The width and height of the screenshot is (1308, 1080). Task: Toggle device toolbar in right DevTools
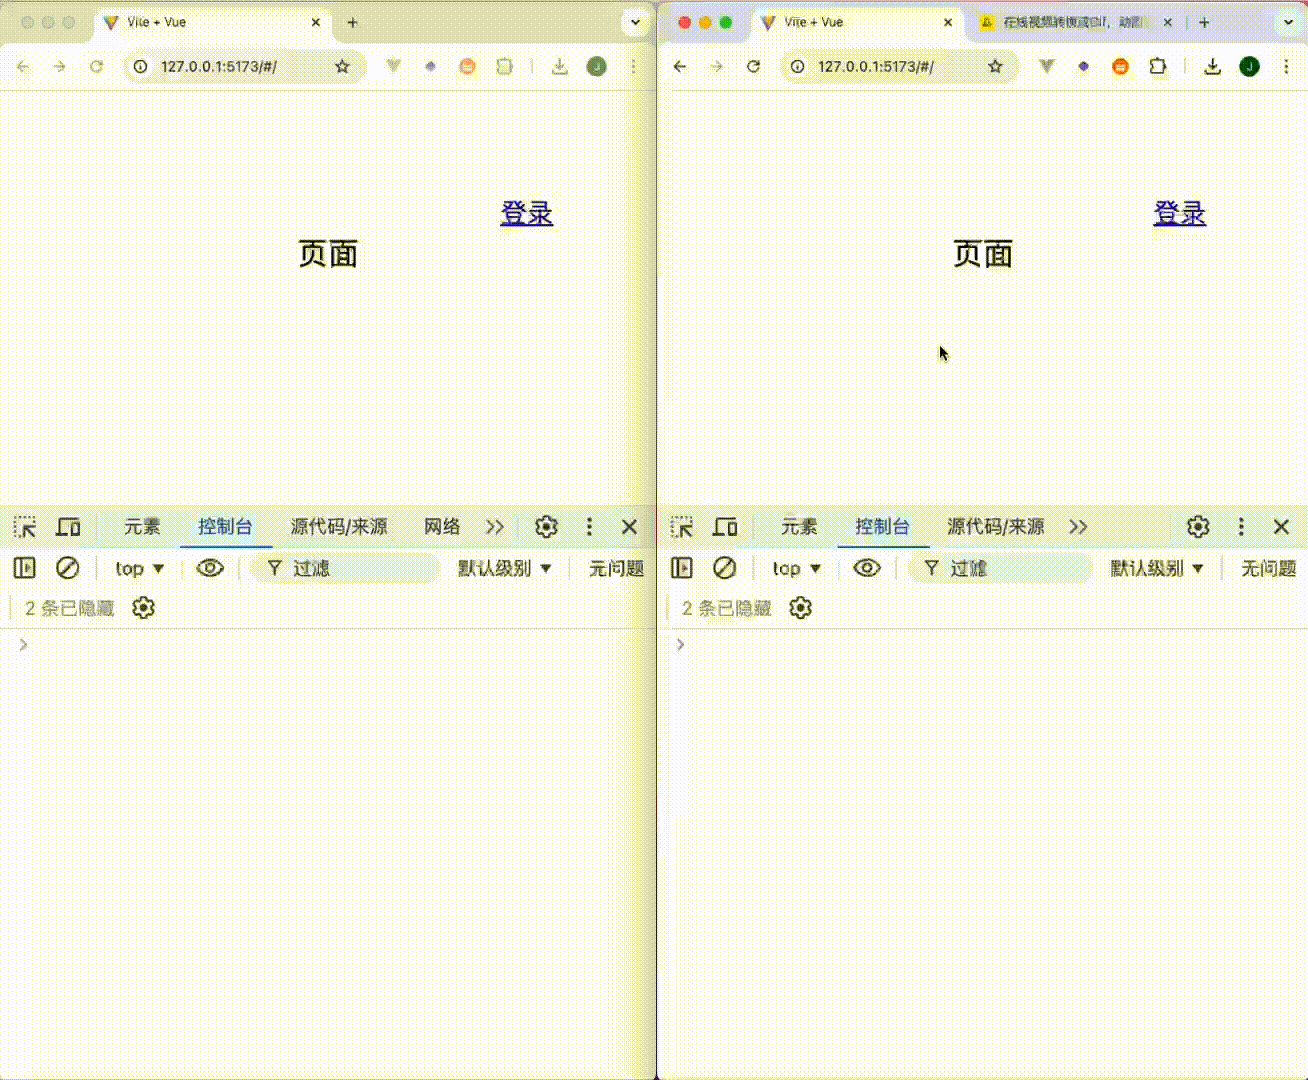click(x=725, y=527)
